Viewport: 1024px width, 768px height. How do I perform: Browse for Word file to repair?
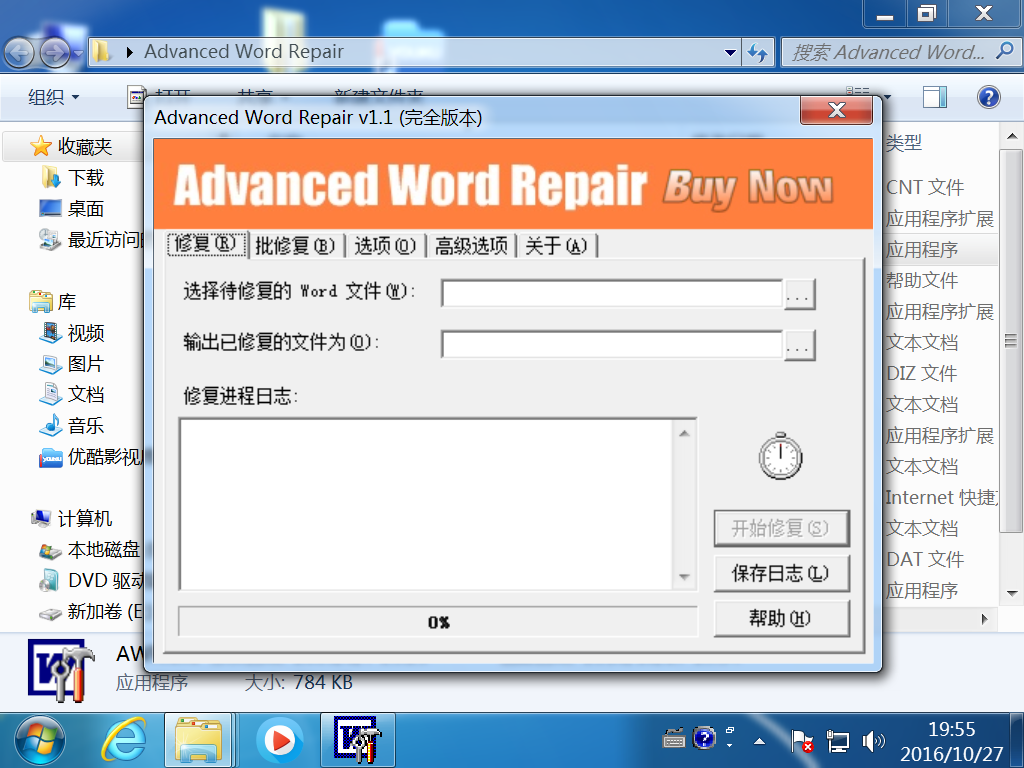[x=799, y=294]
